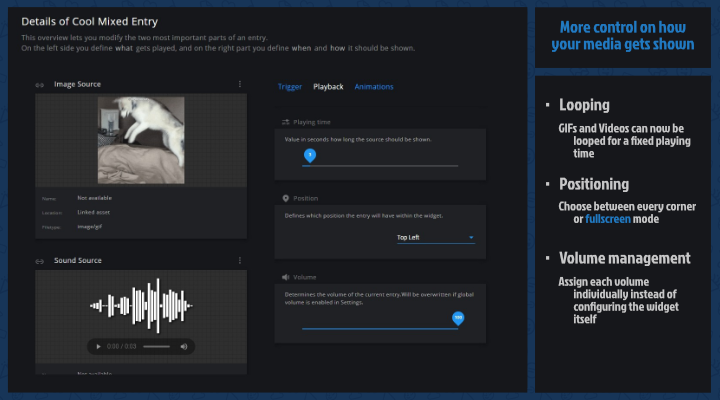Click the 'image/gif' filetype value
This screenshot has height=400, width=720.
point(90,226)
